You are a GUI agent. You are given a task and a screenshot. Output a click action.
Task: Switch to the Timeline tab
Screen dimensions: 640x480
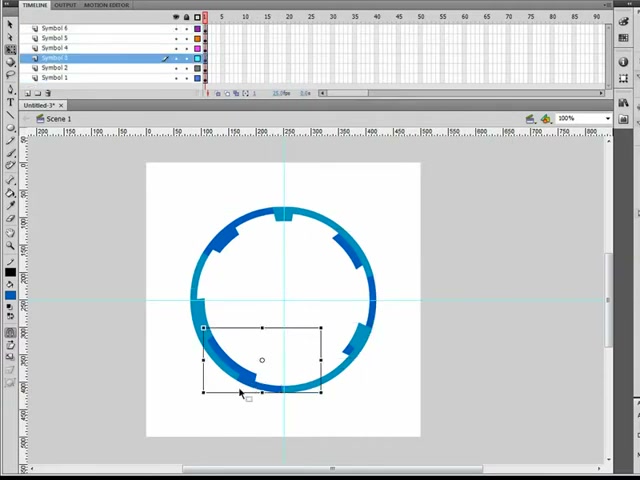[35, 5]
